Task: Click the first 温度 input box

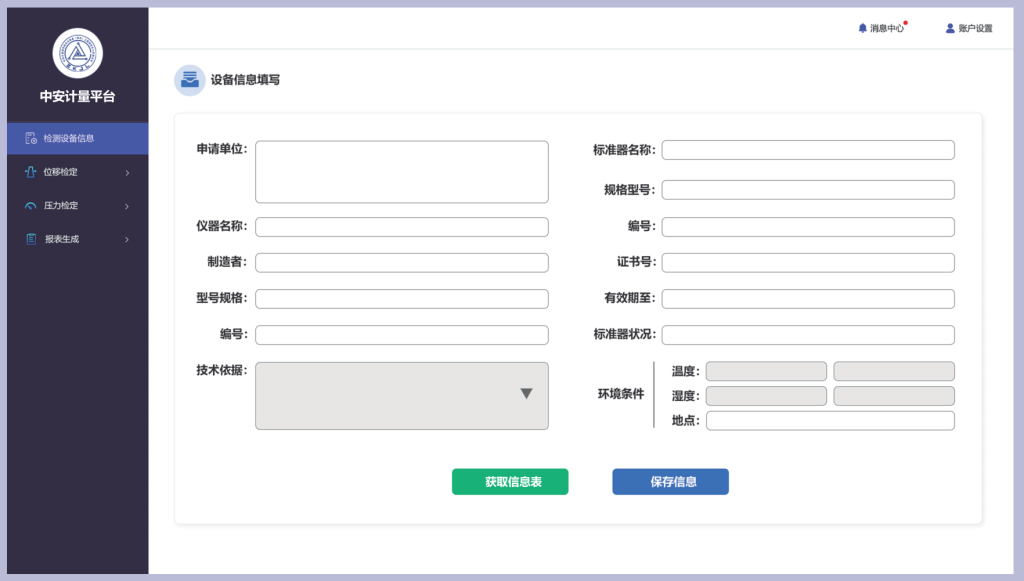Action: [766, 371]
